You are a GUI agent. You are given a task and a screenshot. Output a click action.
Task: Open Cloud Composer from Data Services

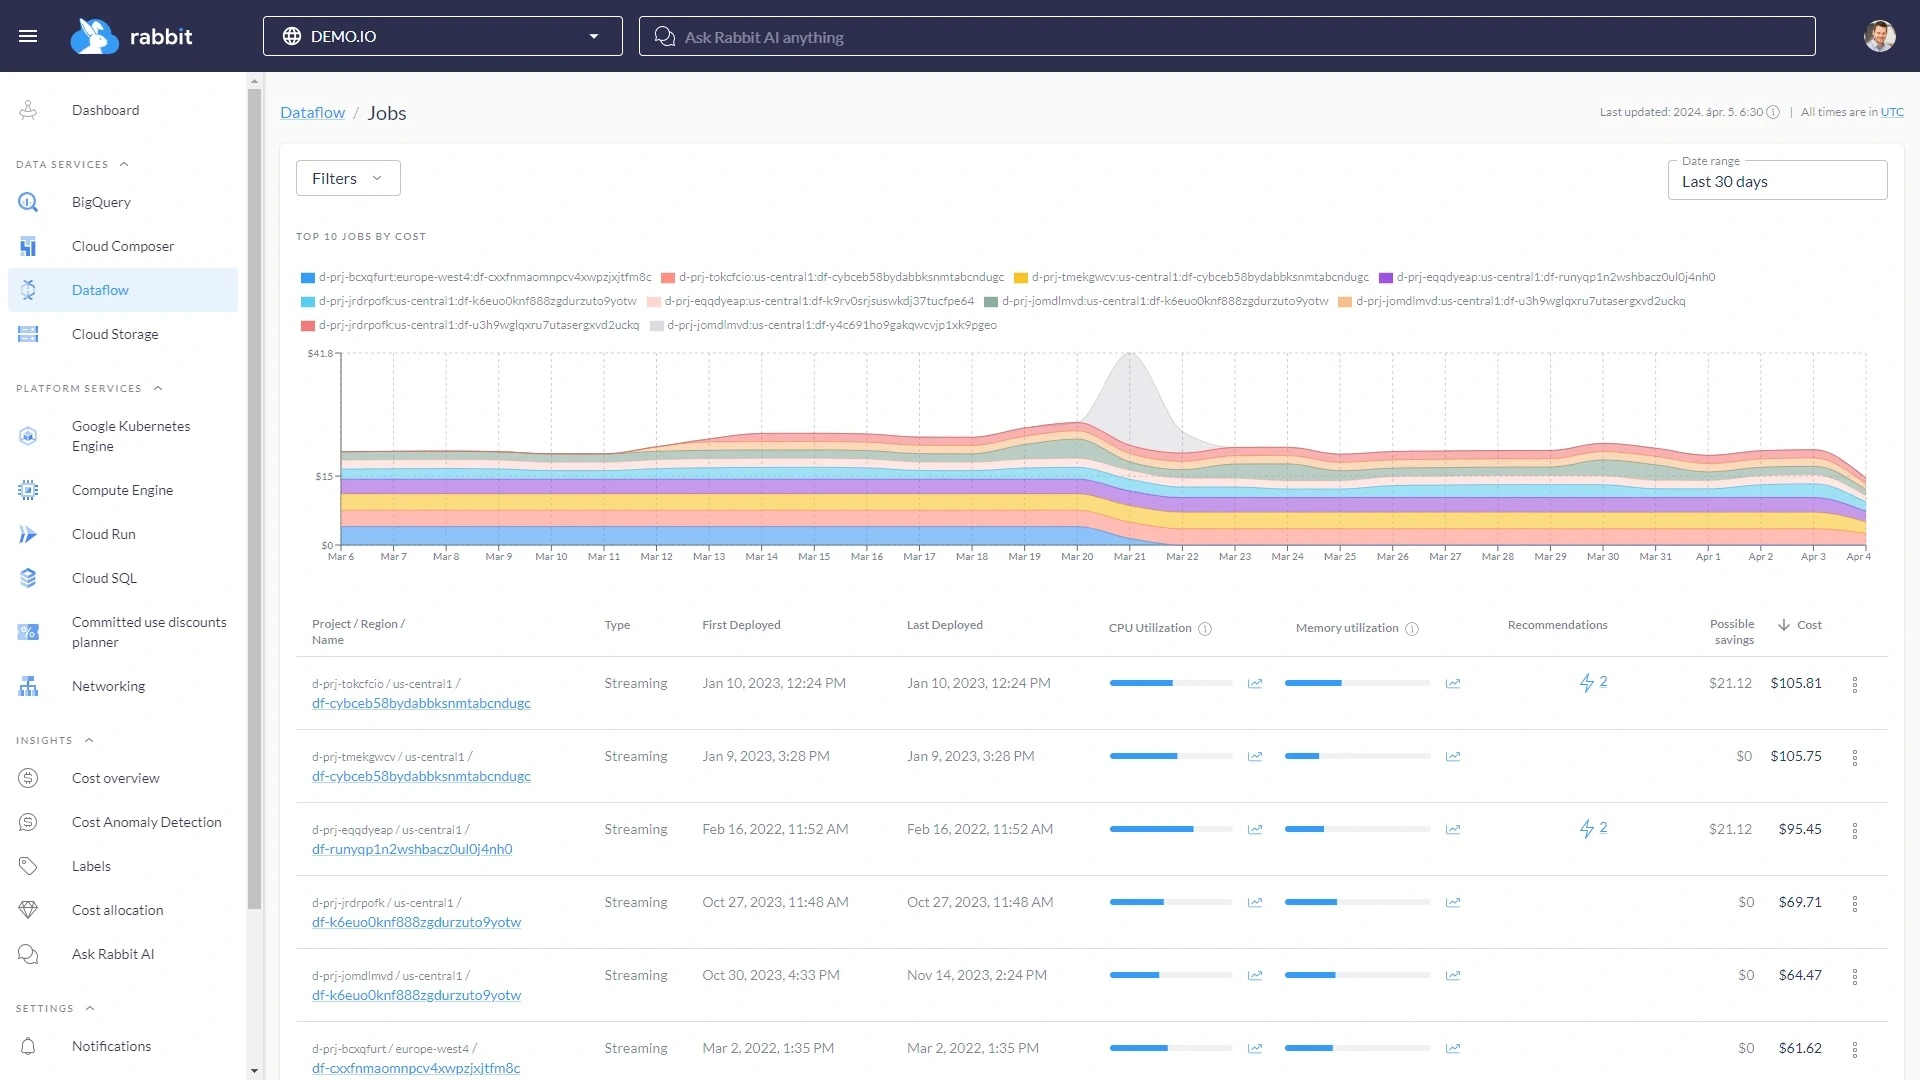pyautogui.click(x=121, y=246)
